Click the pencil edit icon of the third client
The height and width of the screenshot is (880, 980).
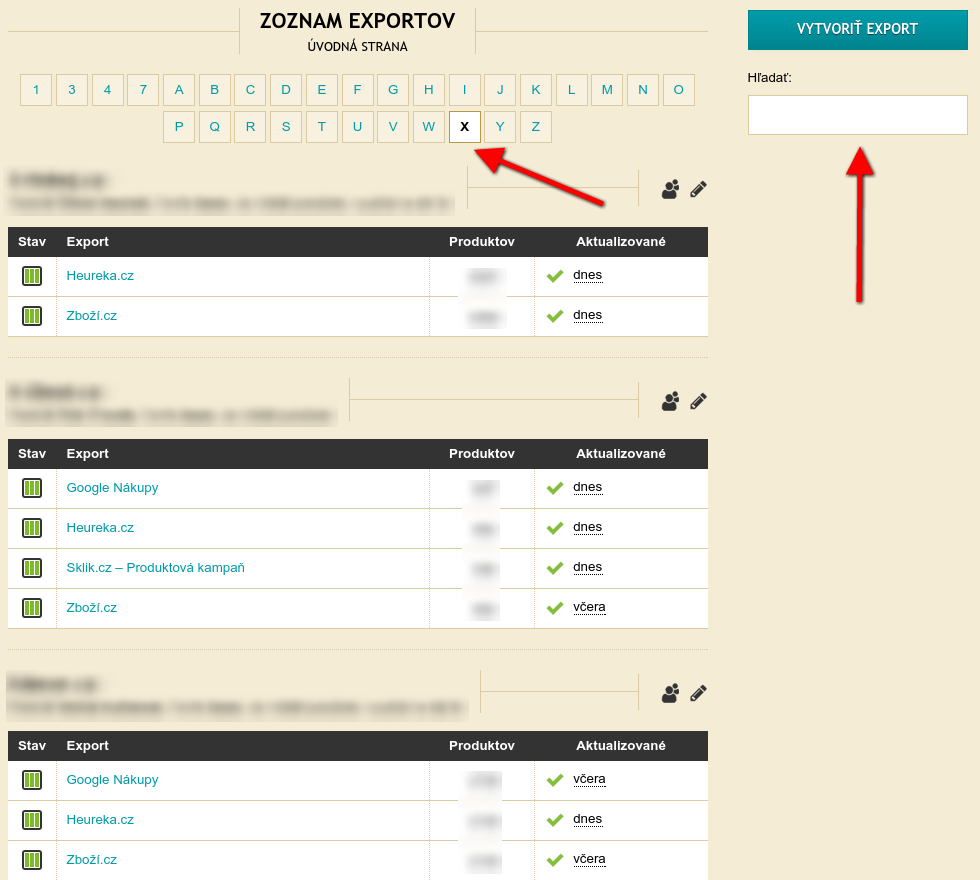pyautogui.click(x=698, y=693)
